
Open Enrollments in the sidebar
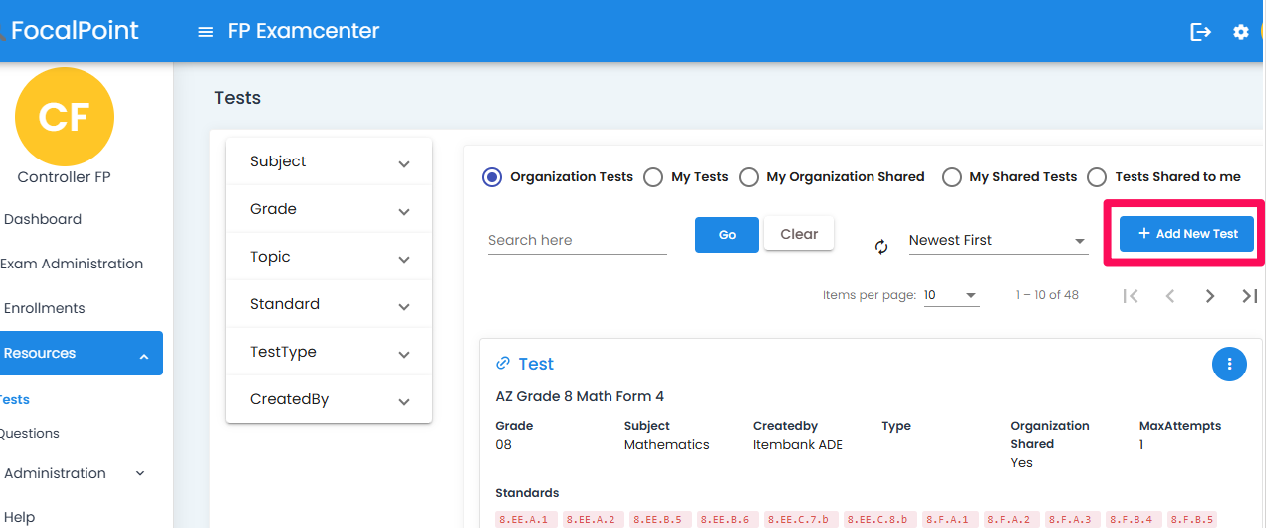45,308
